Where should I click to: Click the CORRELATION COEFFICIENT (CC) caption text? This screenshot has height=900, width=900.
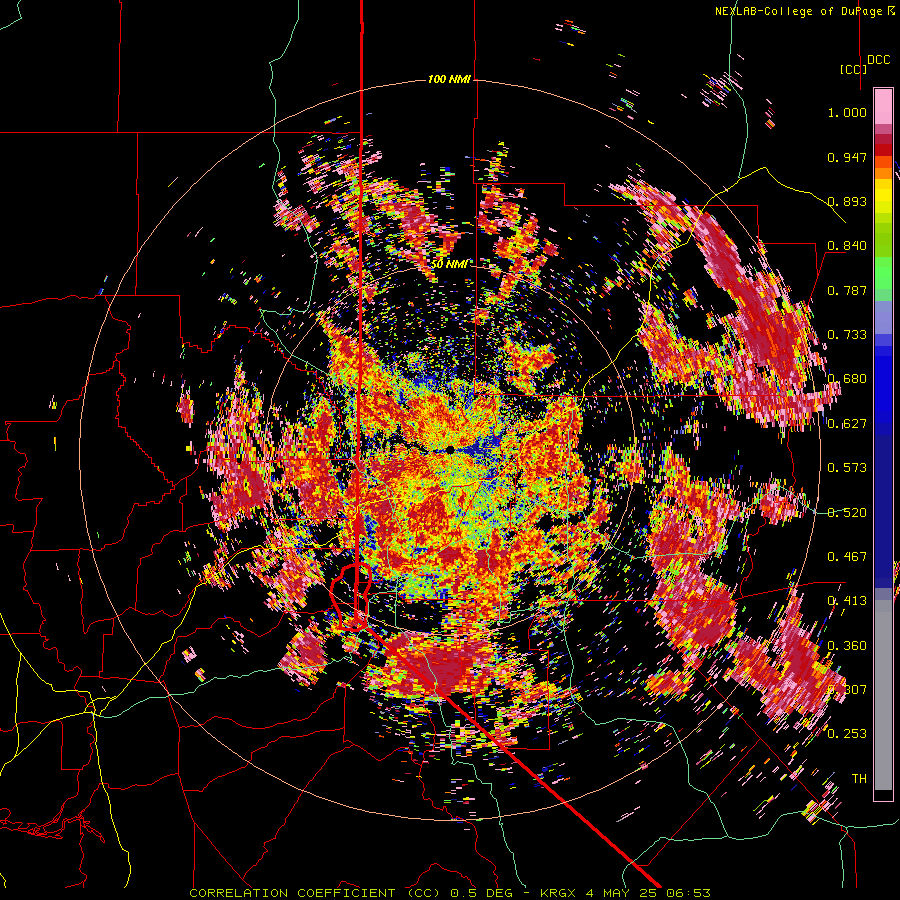[314, 893]
